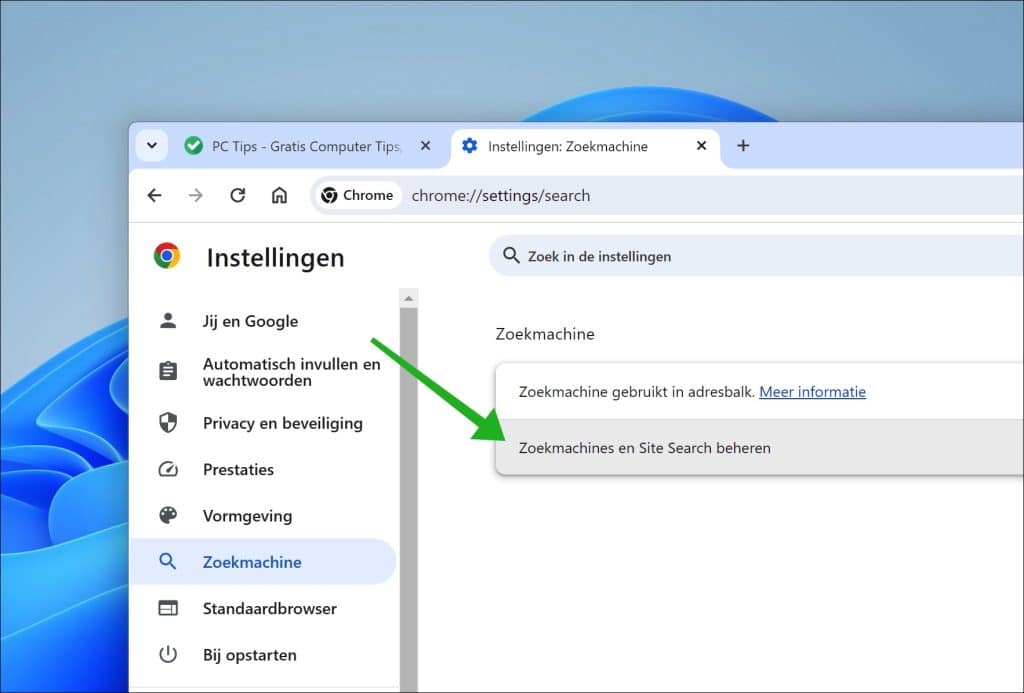Viewport: 1024px width, 693px height.
Task: Click the browser window icon for Standaardbrowser
Action: (x=168, y=608)
